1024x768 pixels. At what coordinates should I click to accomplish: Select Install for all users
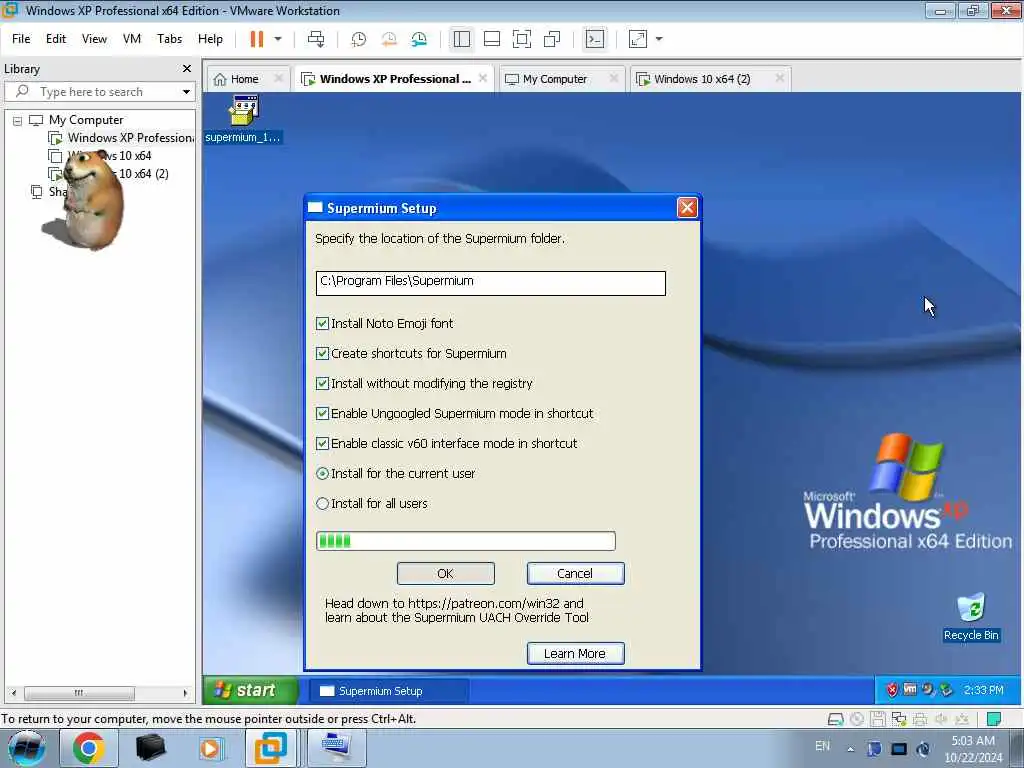pyautogui.click(x=322, y=504)
